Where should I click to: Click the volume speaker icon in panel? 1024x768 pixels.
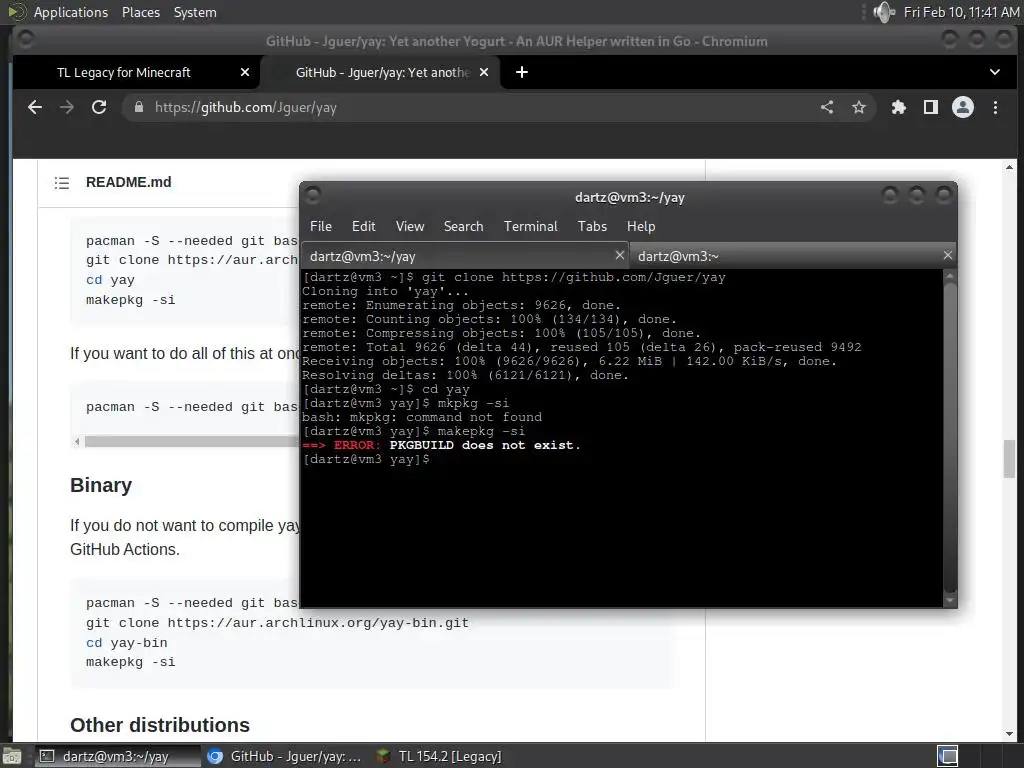coord(884,12)
